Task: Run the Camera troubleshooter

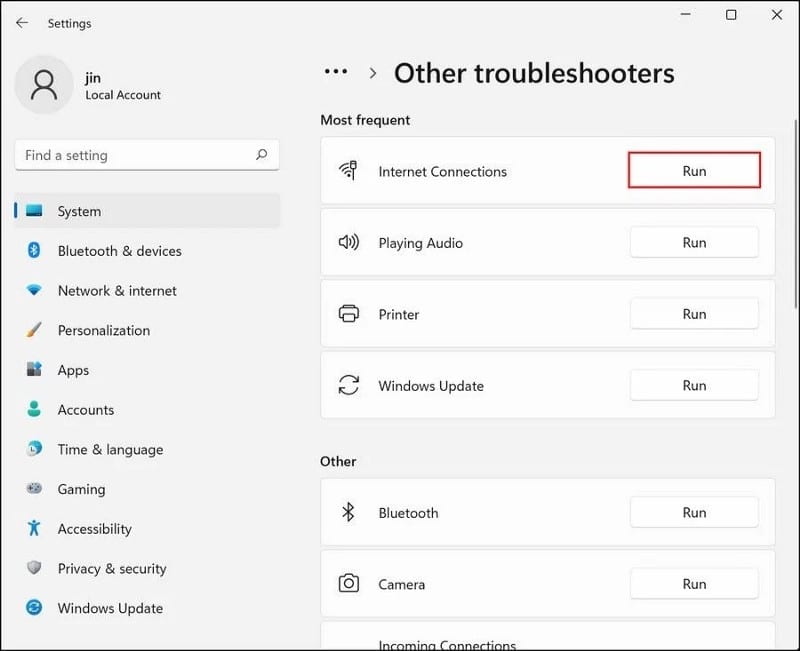Action: point(694,583)
